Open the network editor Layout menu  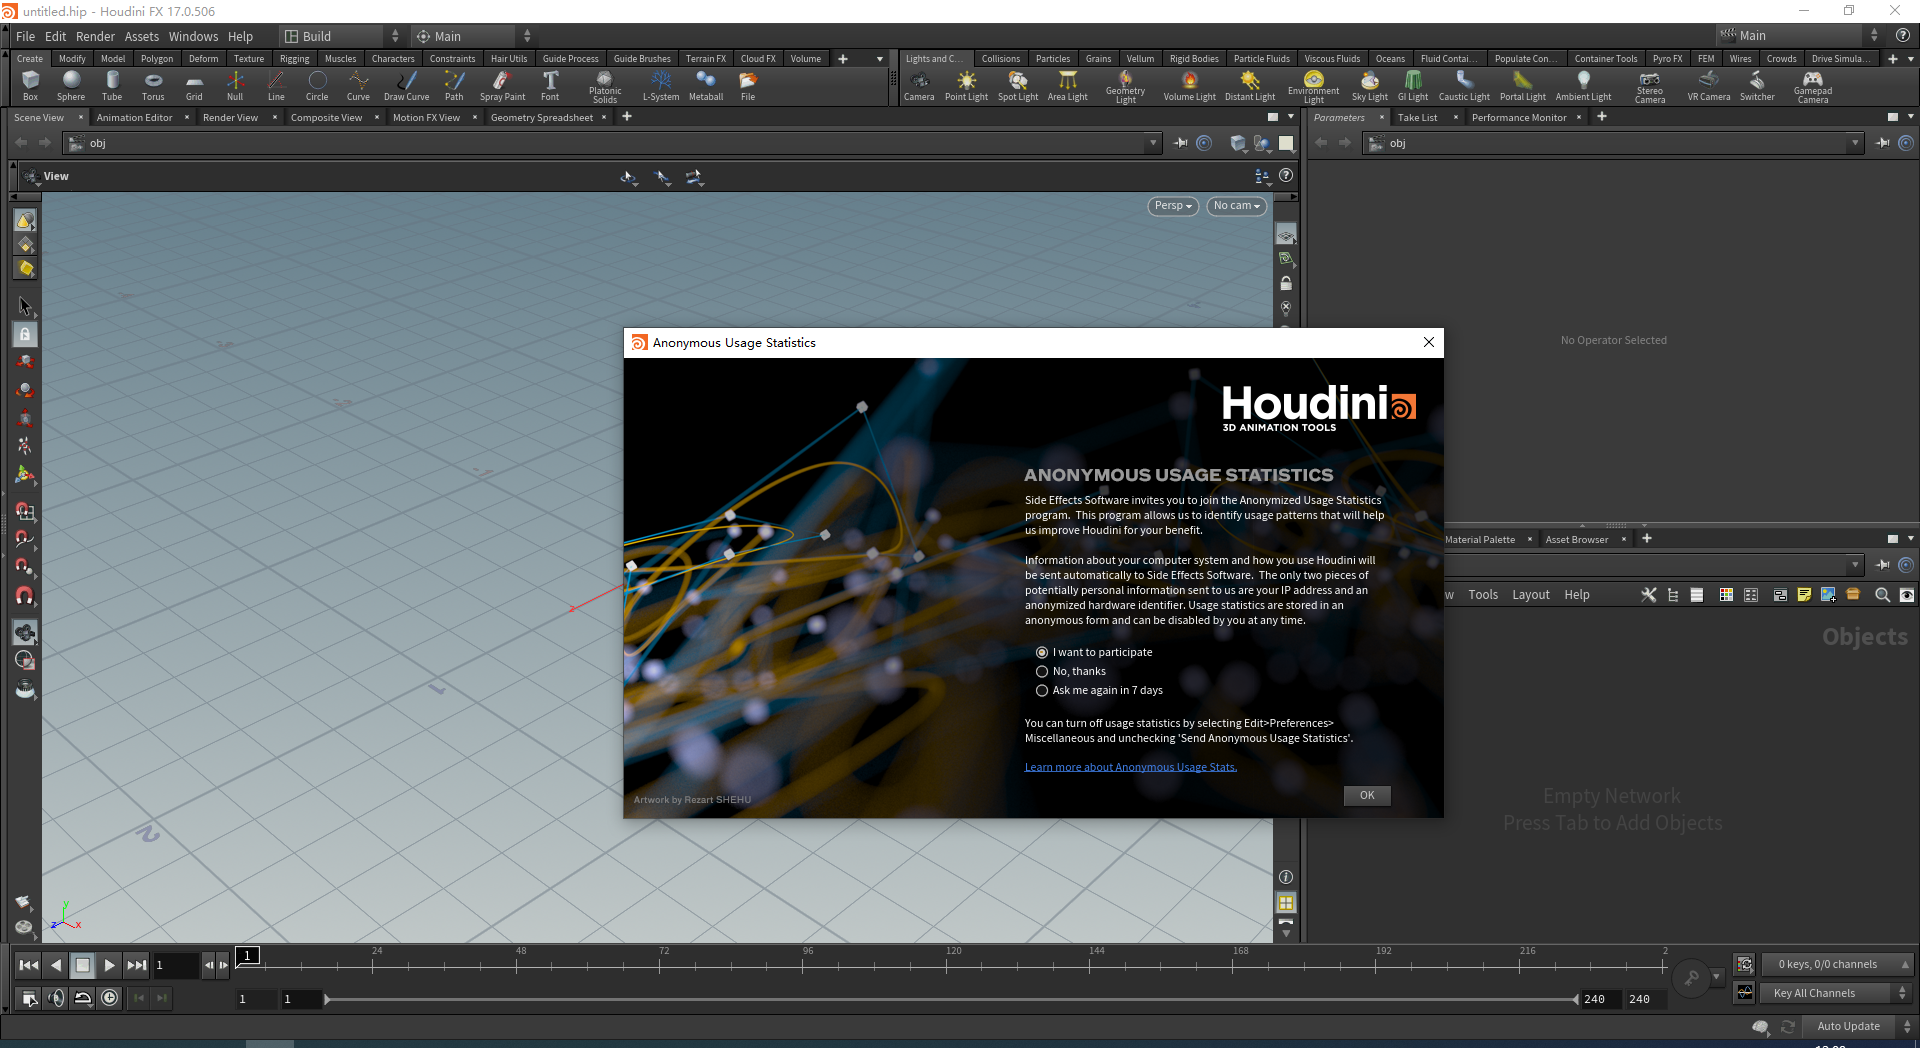(x=1530, y=595)
